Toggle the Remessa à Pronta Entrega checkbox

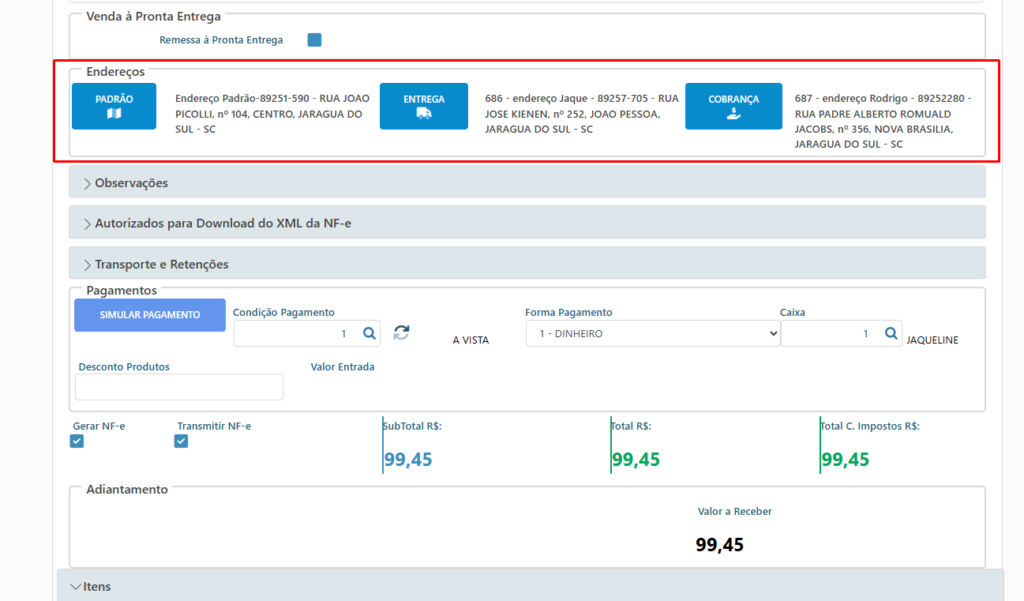click(314, 40)
